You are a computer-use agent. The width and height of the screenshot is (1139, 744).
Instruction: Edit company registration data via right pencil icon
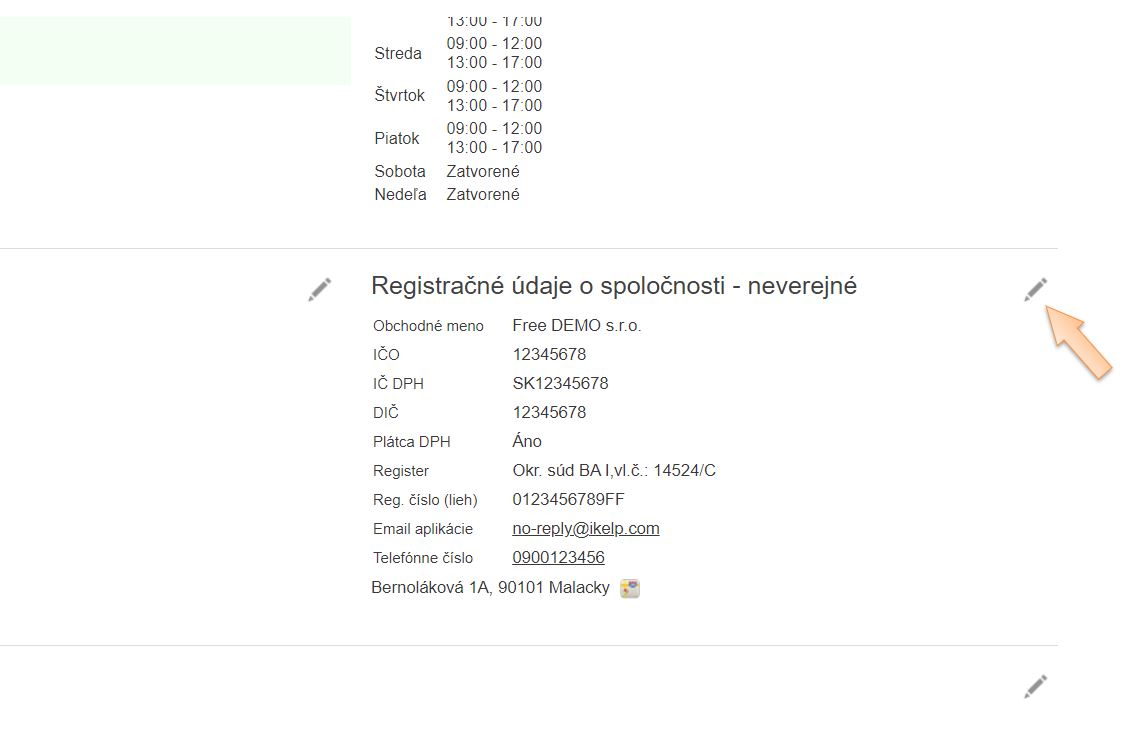click(1035, 290)
